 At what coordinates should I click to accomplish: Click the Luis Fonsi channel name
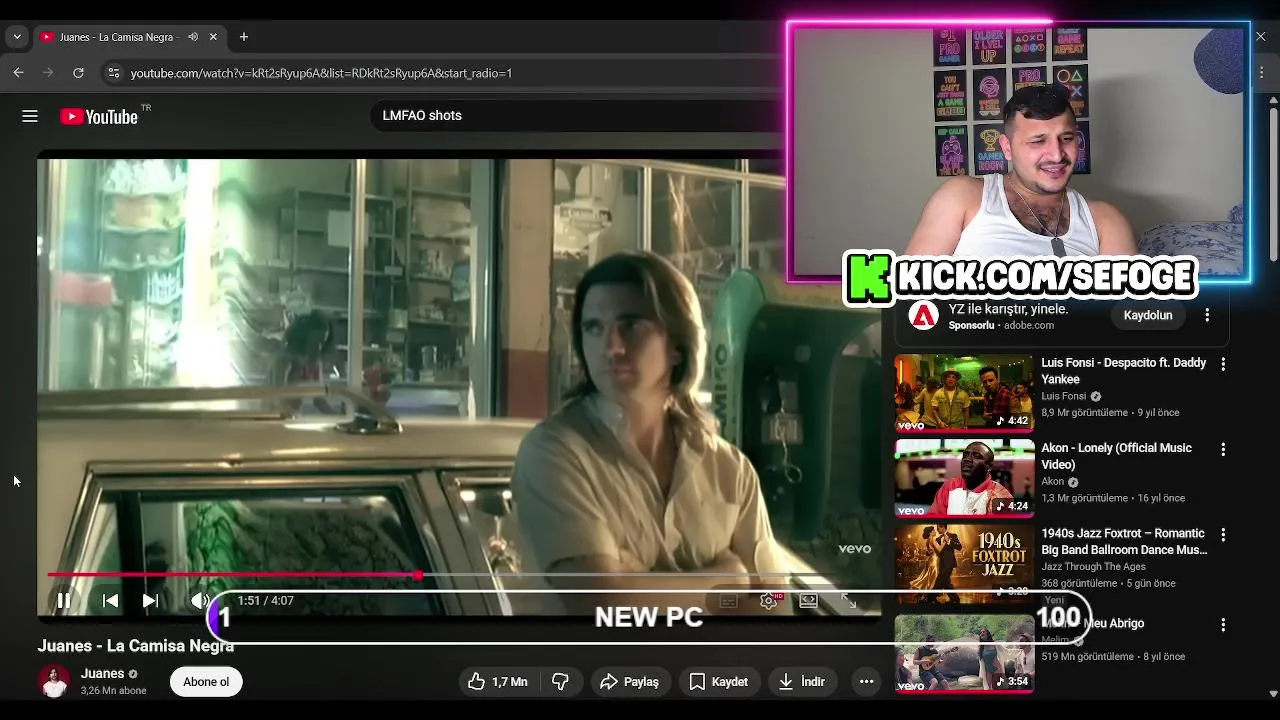click(1063, 396)
